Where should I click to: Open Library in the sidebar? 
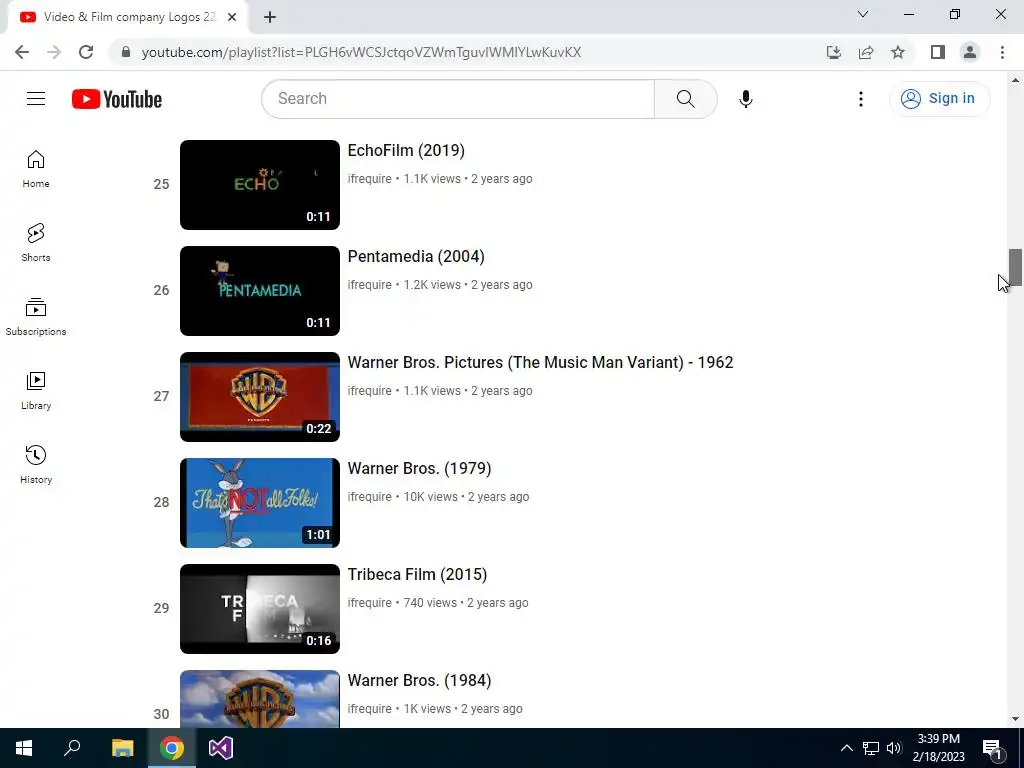(x=36, y=391)
